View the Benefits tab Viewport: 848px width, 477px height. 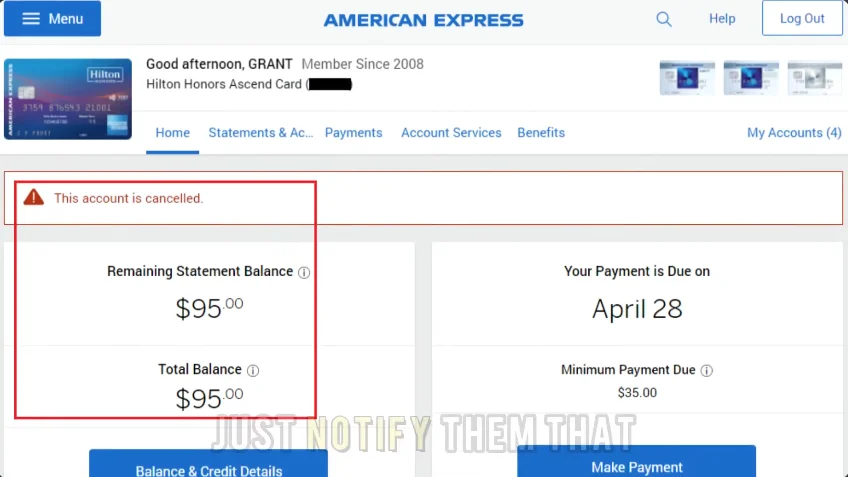541,132
